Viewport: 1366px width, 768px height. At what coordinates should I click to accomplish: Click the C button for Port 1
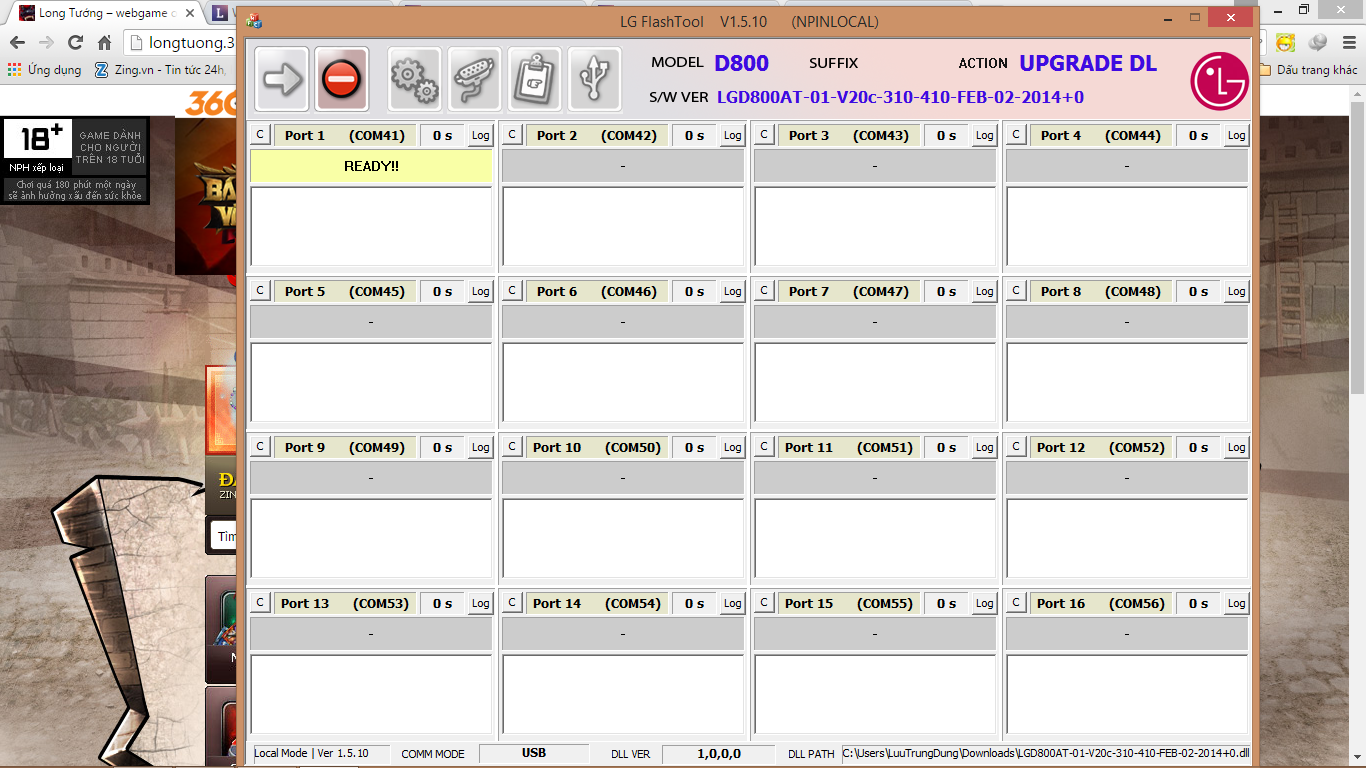259,135
